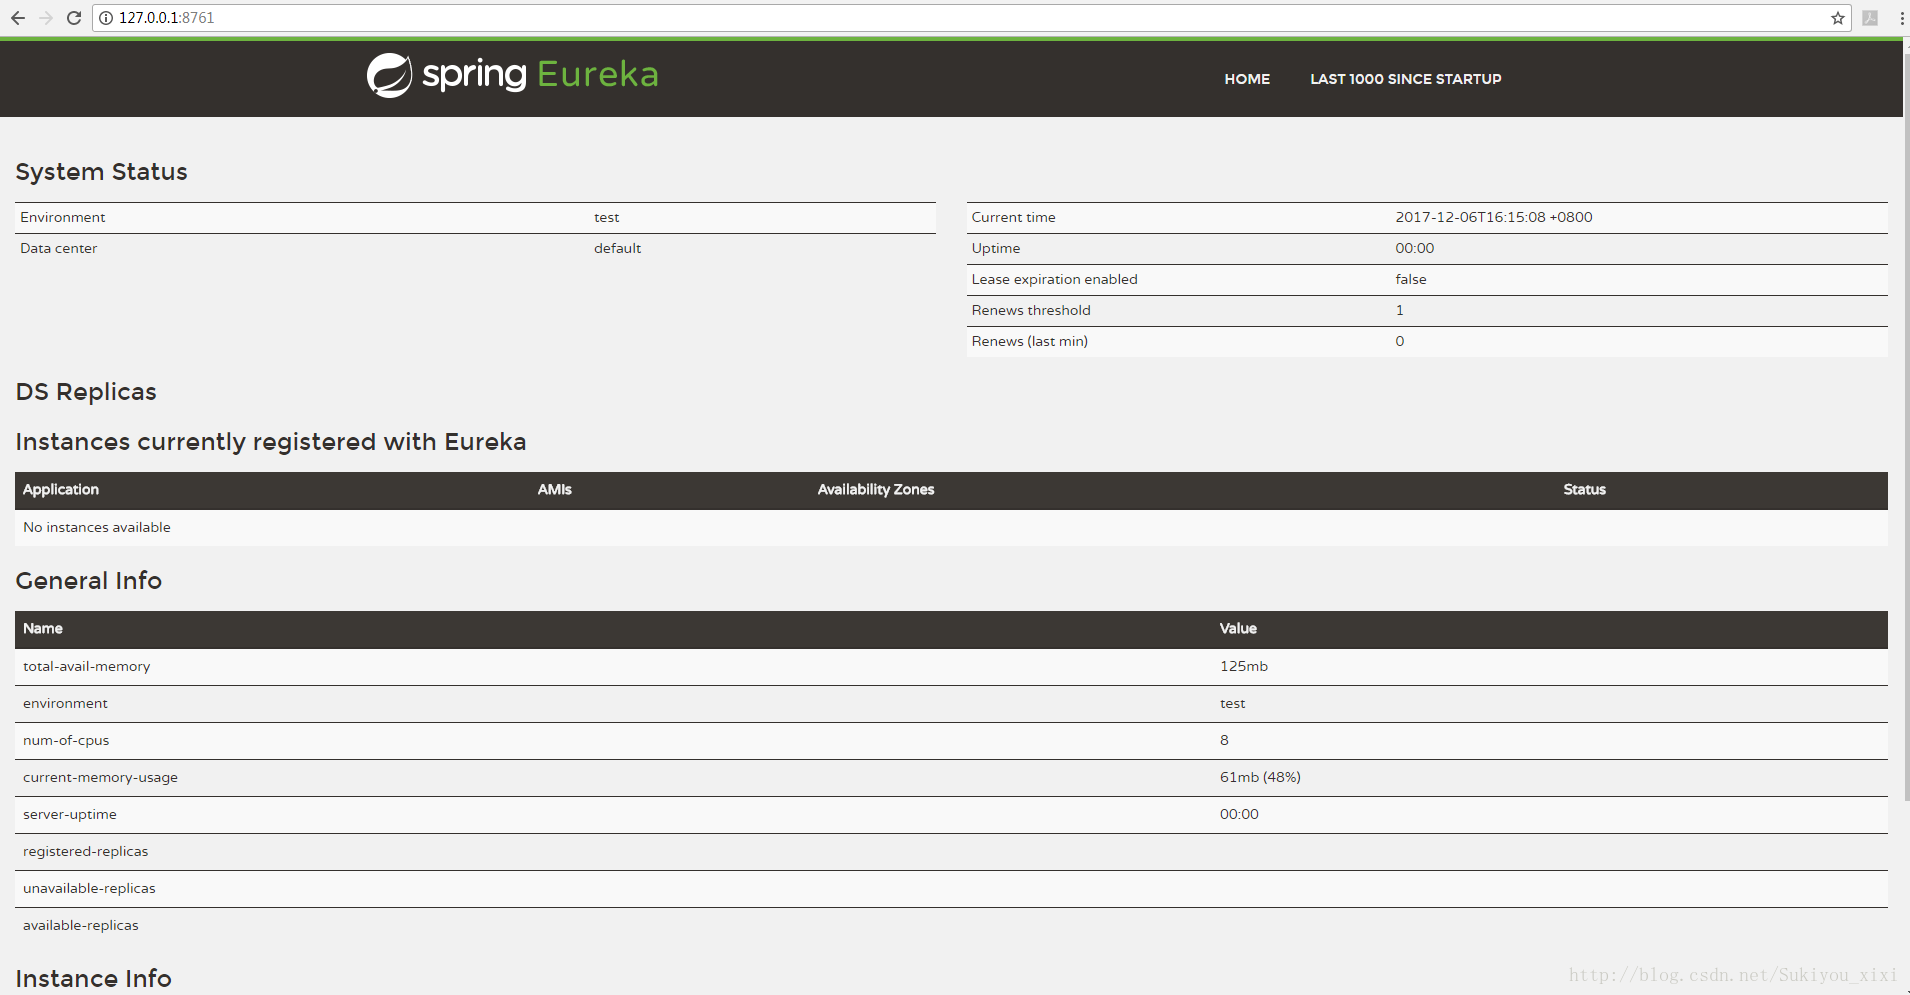Open the Chrome three-dot menu
1910x995 pixels.
(1901, 18)
